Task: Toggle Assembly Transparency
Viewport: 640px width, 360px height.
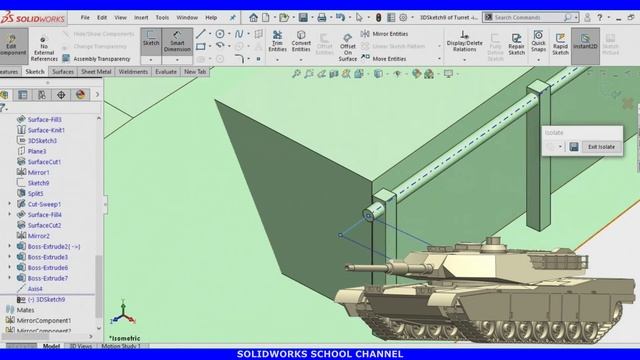Action: (96, 59)
